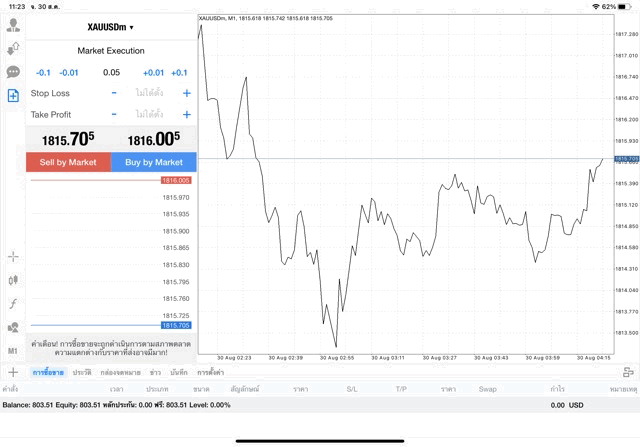Expand the XAUUSDm symbol dropdown
The height and width of the screenshot is (447, 640).
(x=111, y=28)
